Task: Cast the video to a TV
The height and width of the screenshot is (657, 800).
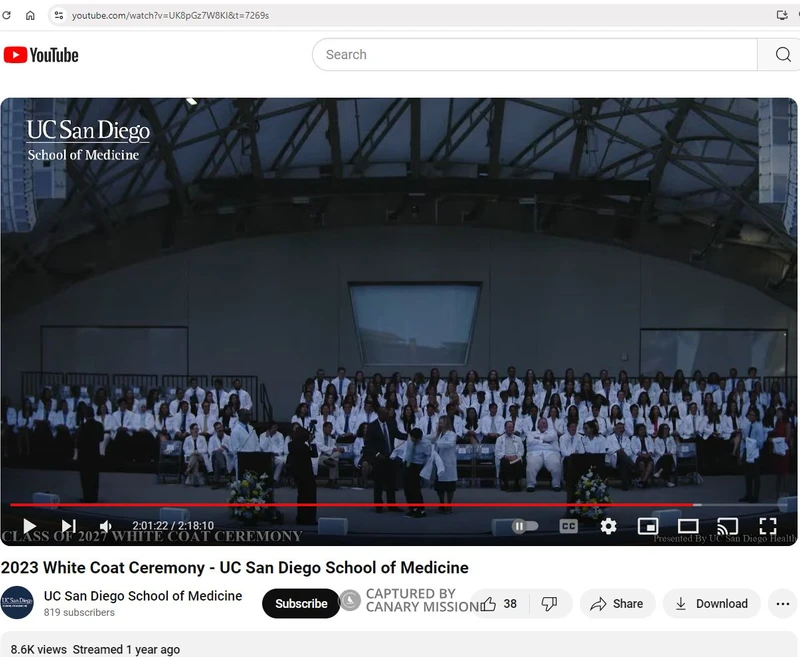Action: click(x=728, y=526)
